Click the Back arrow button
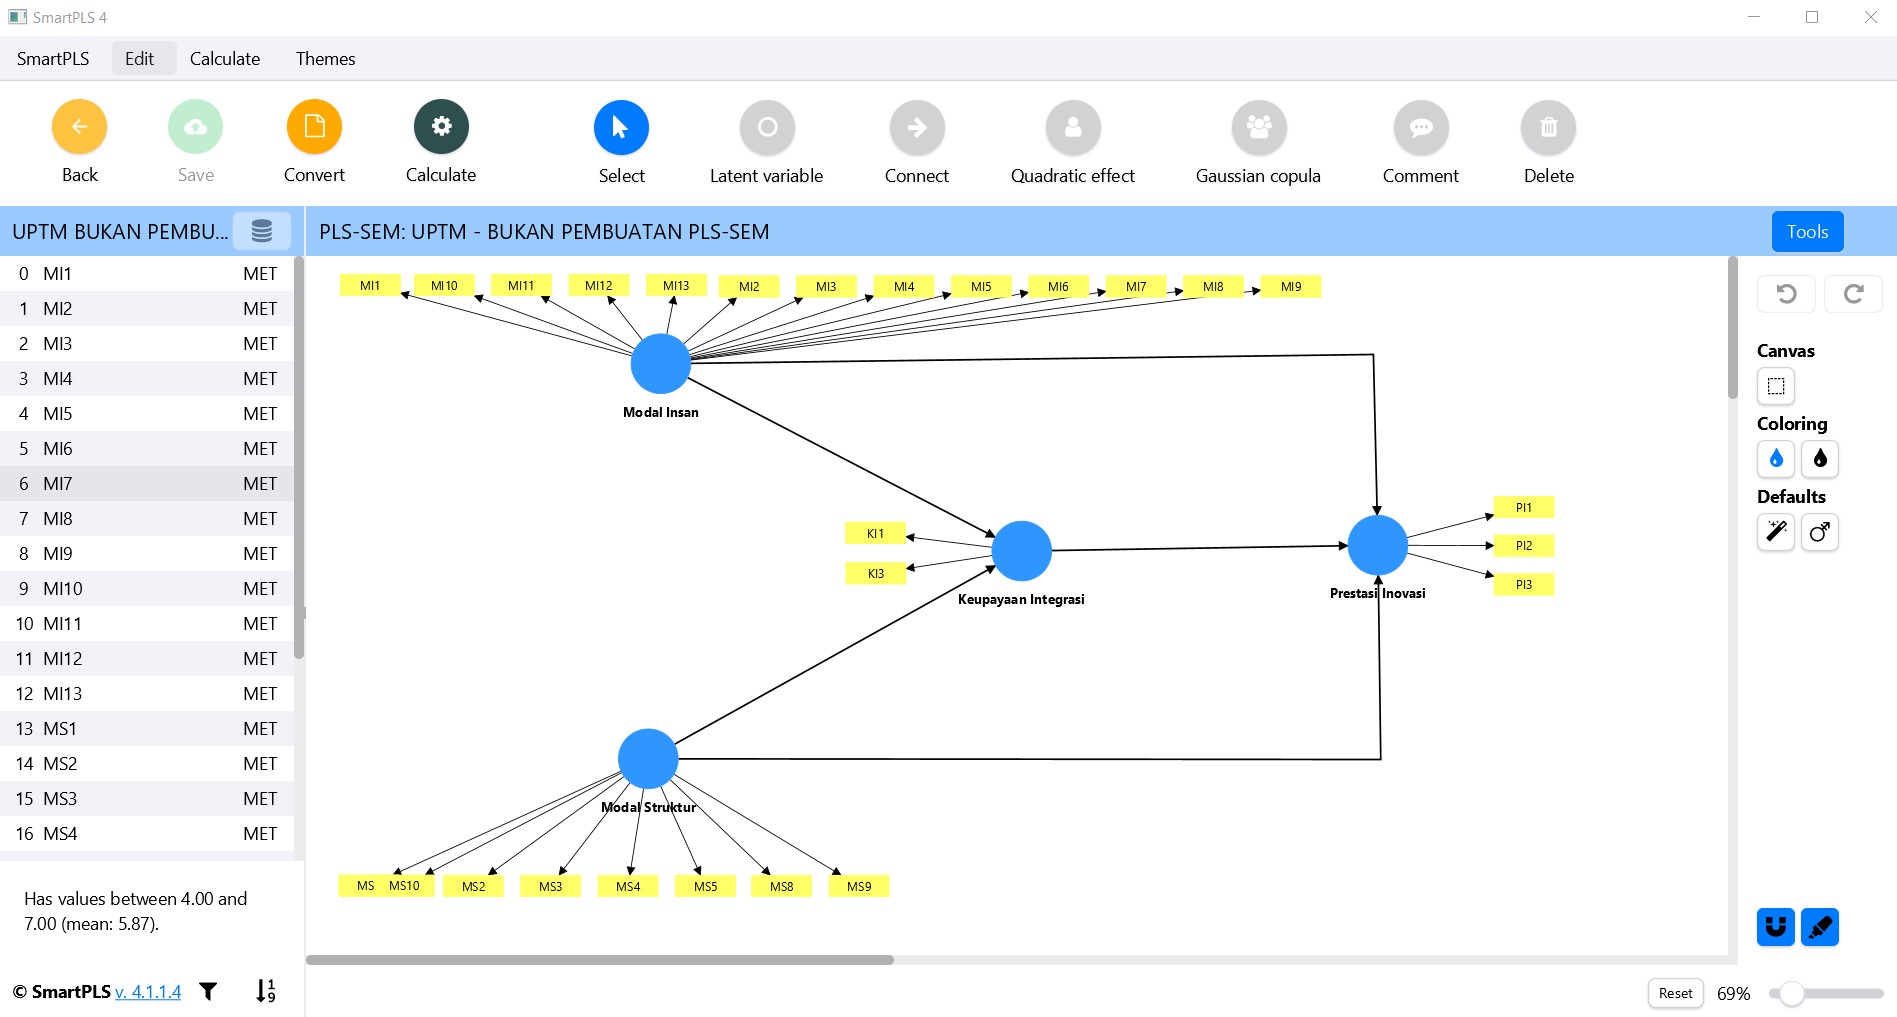The width and height of the screenshot is (1897, 1017). (79, 127)
